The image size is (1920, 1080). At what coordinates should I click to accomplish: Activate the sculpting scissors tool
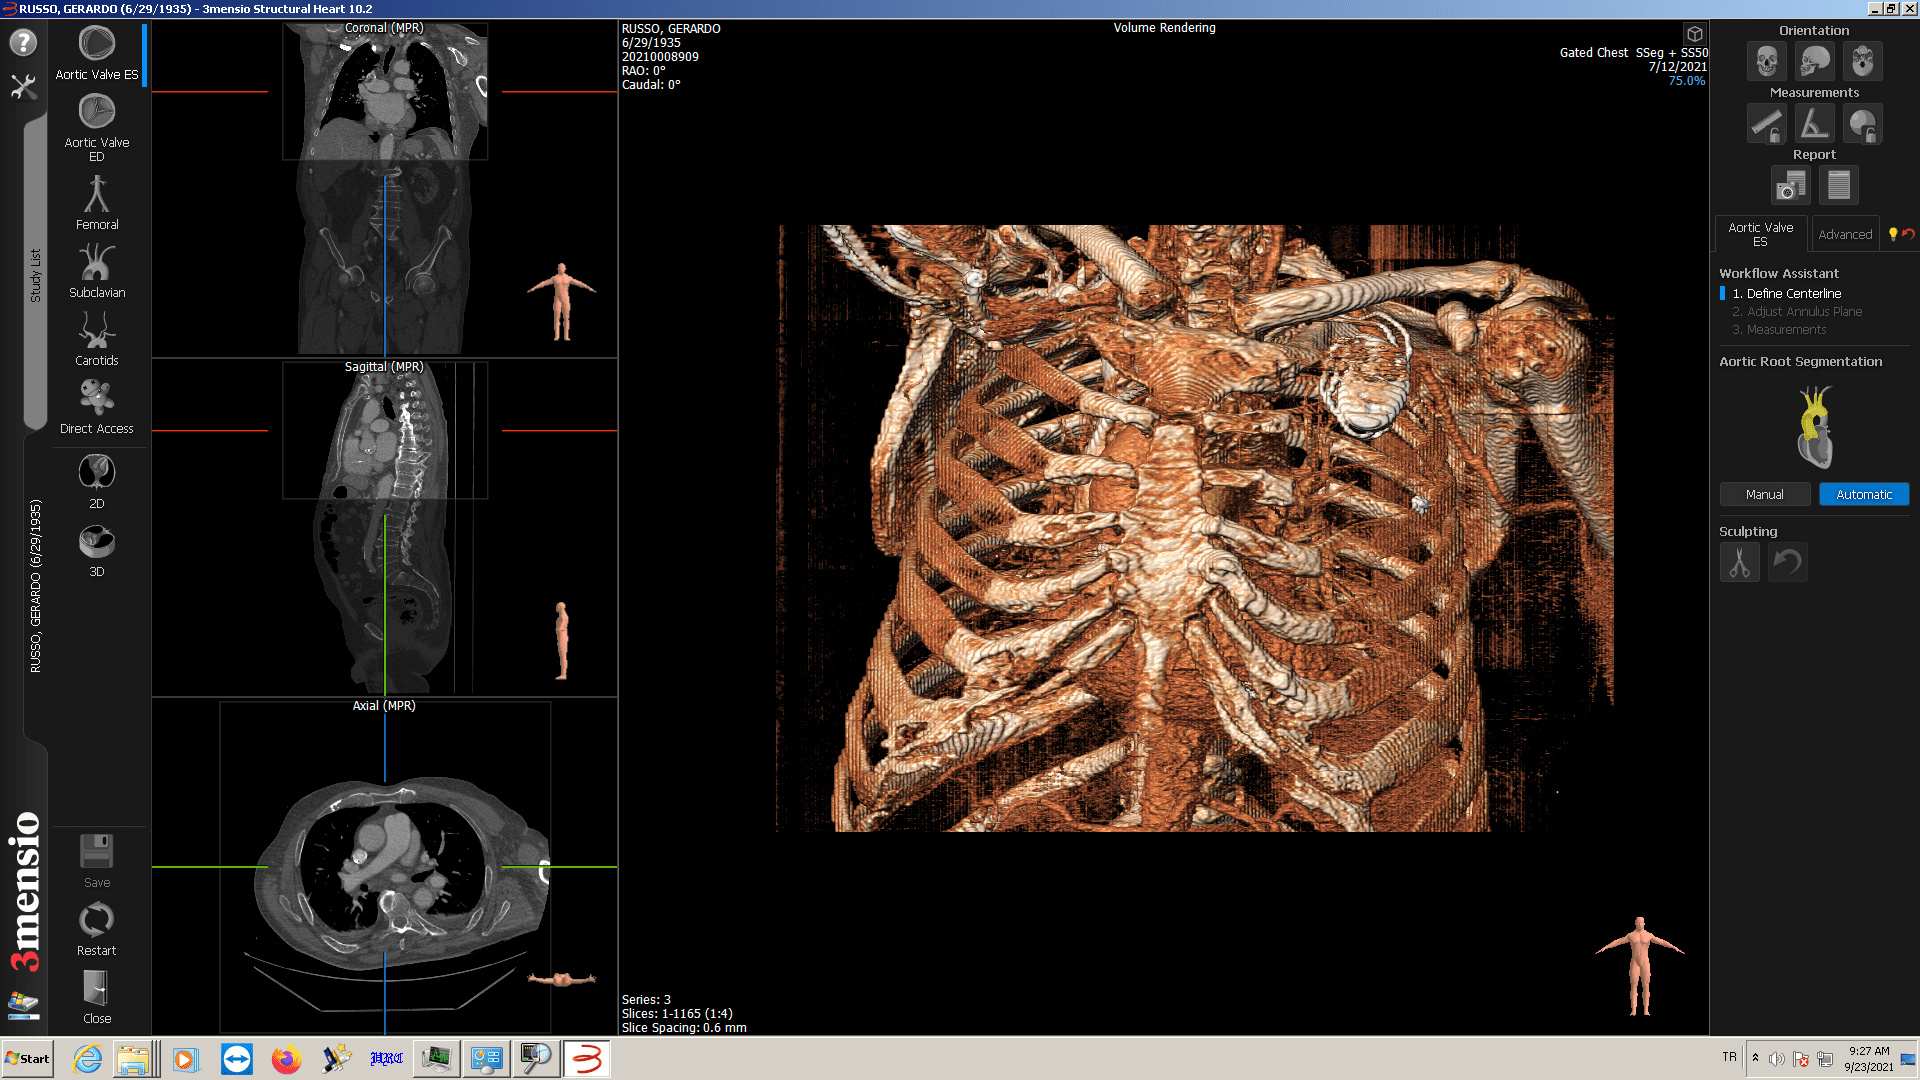(1739, 563)
